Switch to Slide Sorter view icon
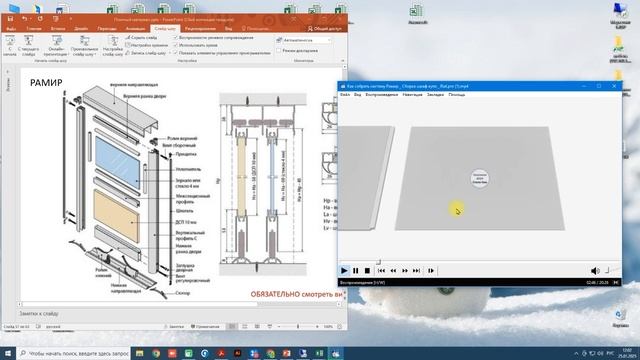The width and height of the screenshot is (640, 360). (244, 327)
